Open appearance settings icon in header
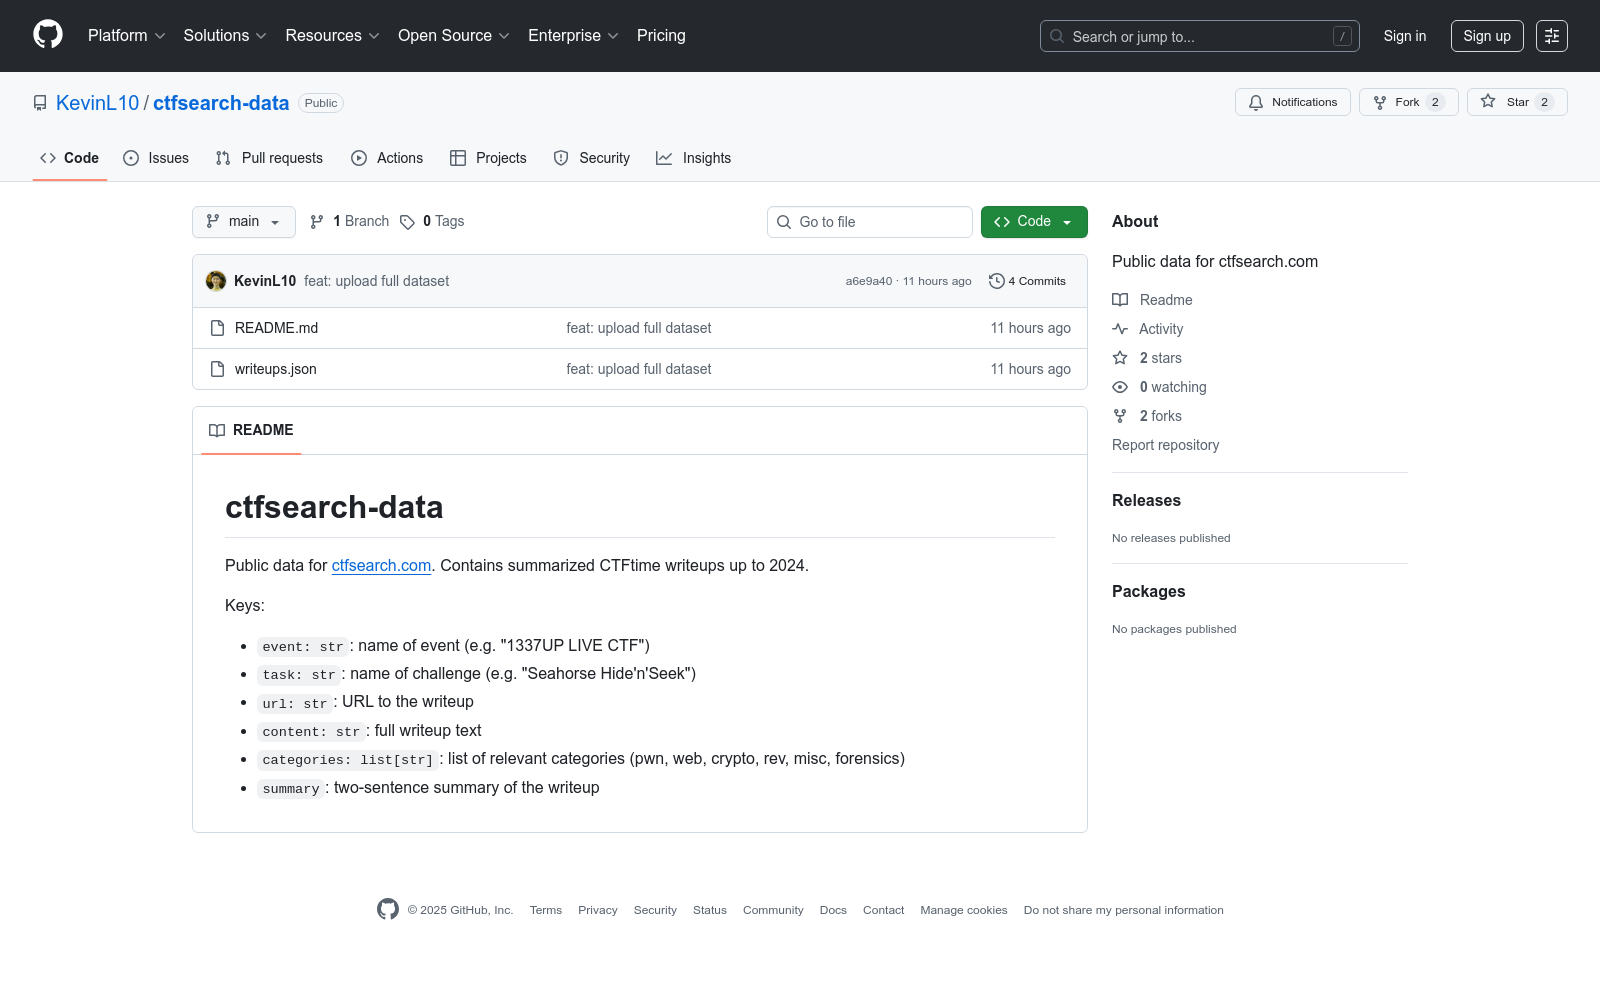Image resolution: width=1600 pixels, height=1000 pixels. click(x=1552, y=36)
